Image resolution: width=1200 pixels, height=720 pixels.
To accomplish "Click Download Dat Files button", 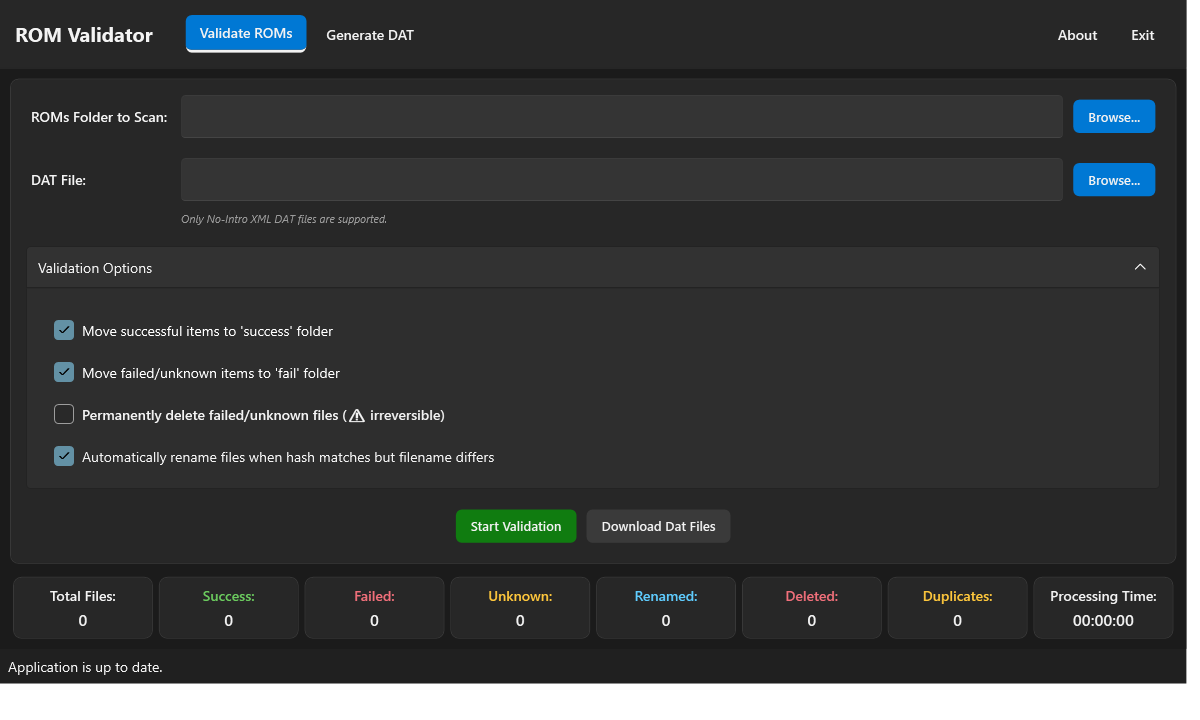I will click(x=658, y=526).
